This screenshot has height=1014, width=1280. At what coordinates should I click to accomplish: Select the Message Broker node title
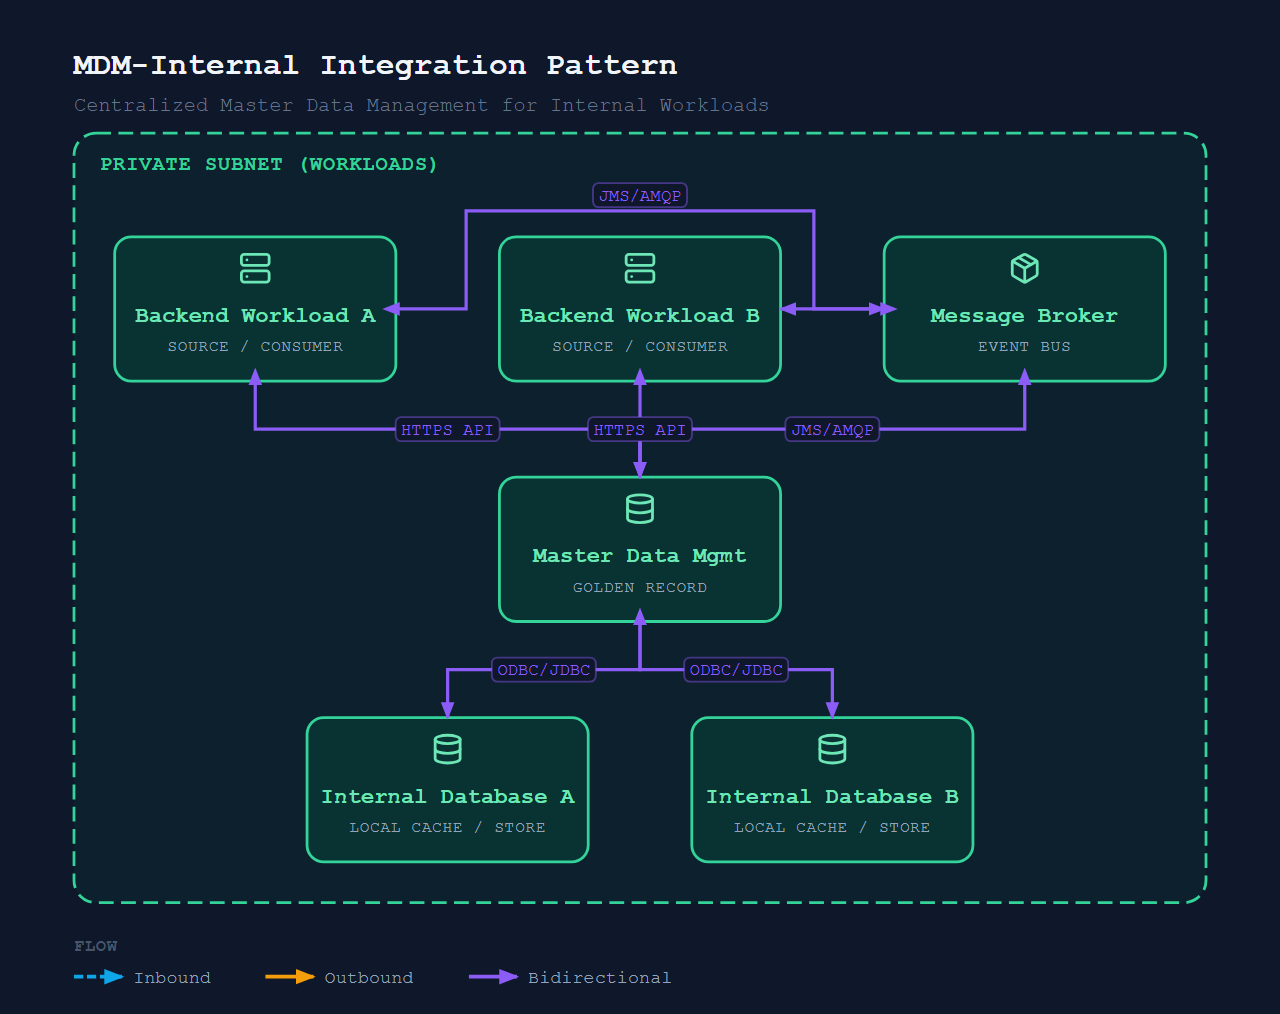pos(1024,316)
